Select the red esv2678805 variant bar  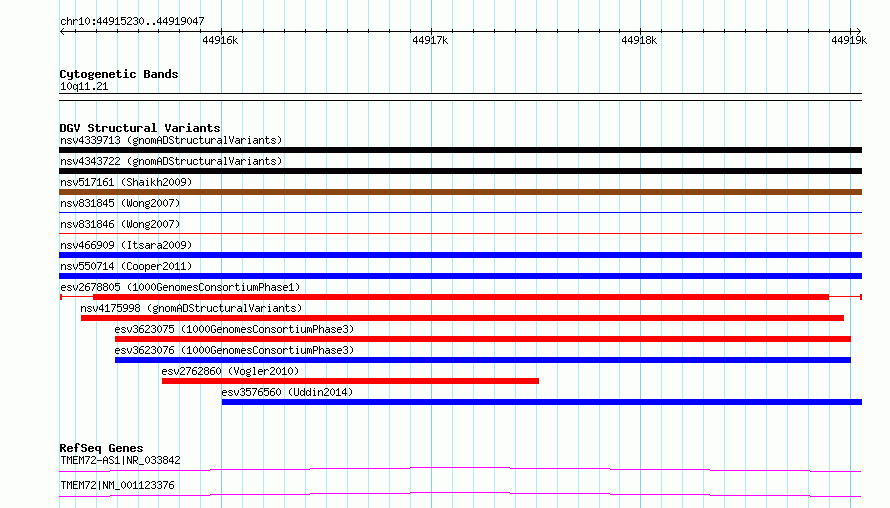(x=461, y=297)
